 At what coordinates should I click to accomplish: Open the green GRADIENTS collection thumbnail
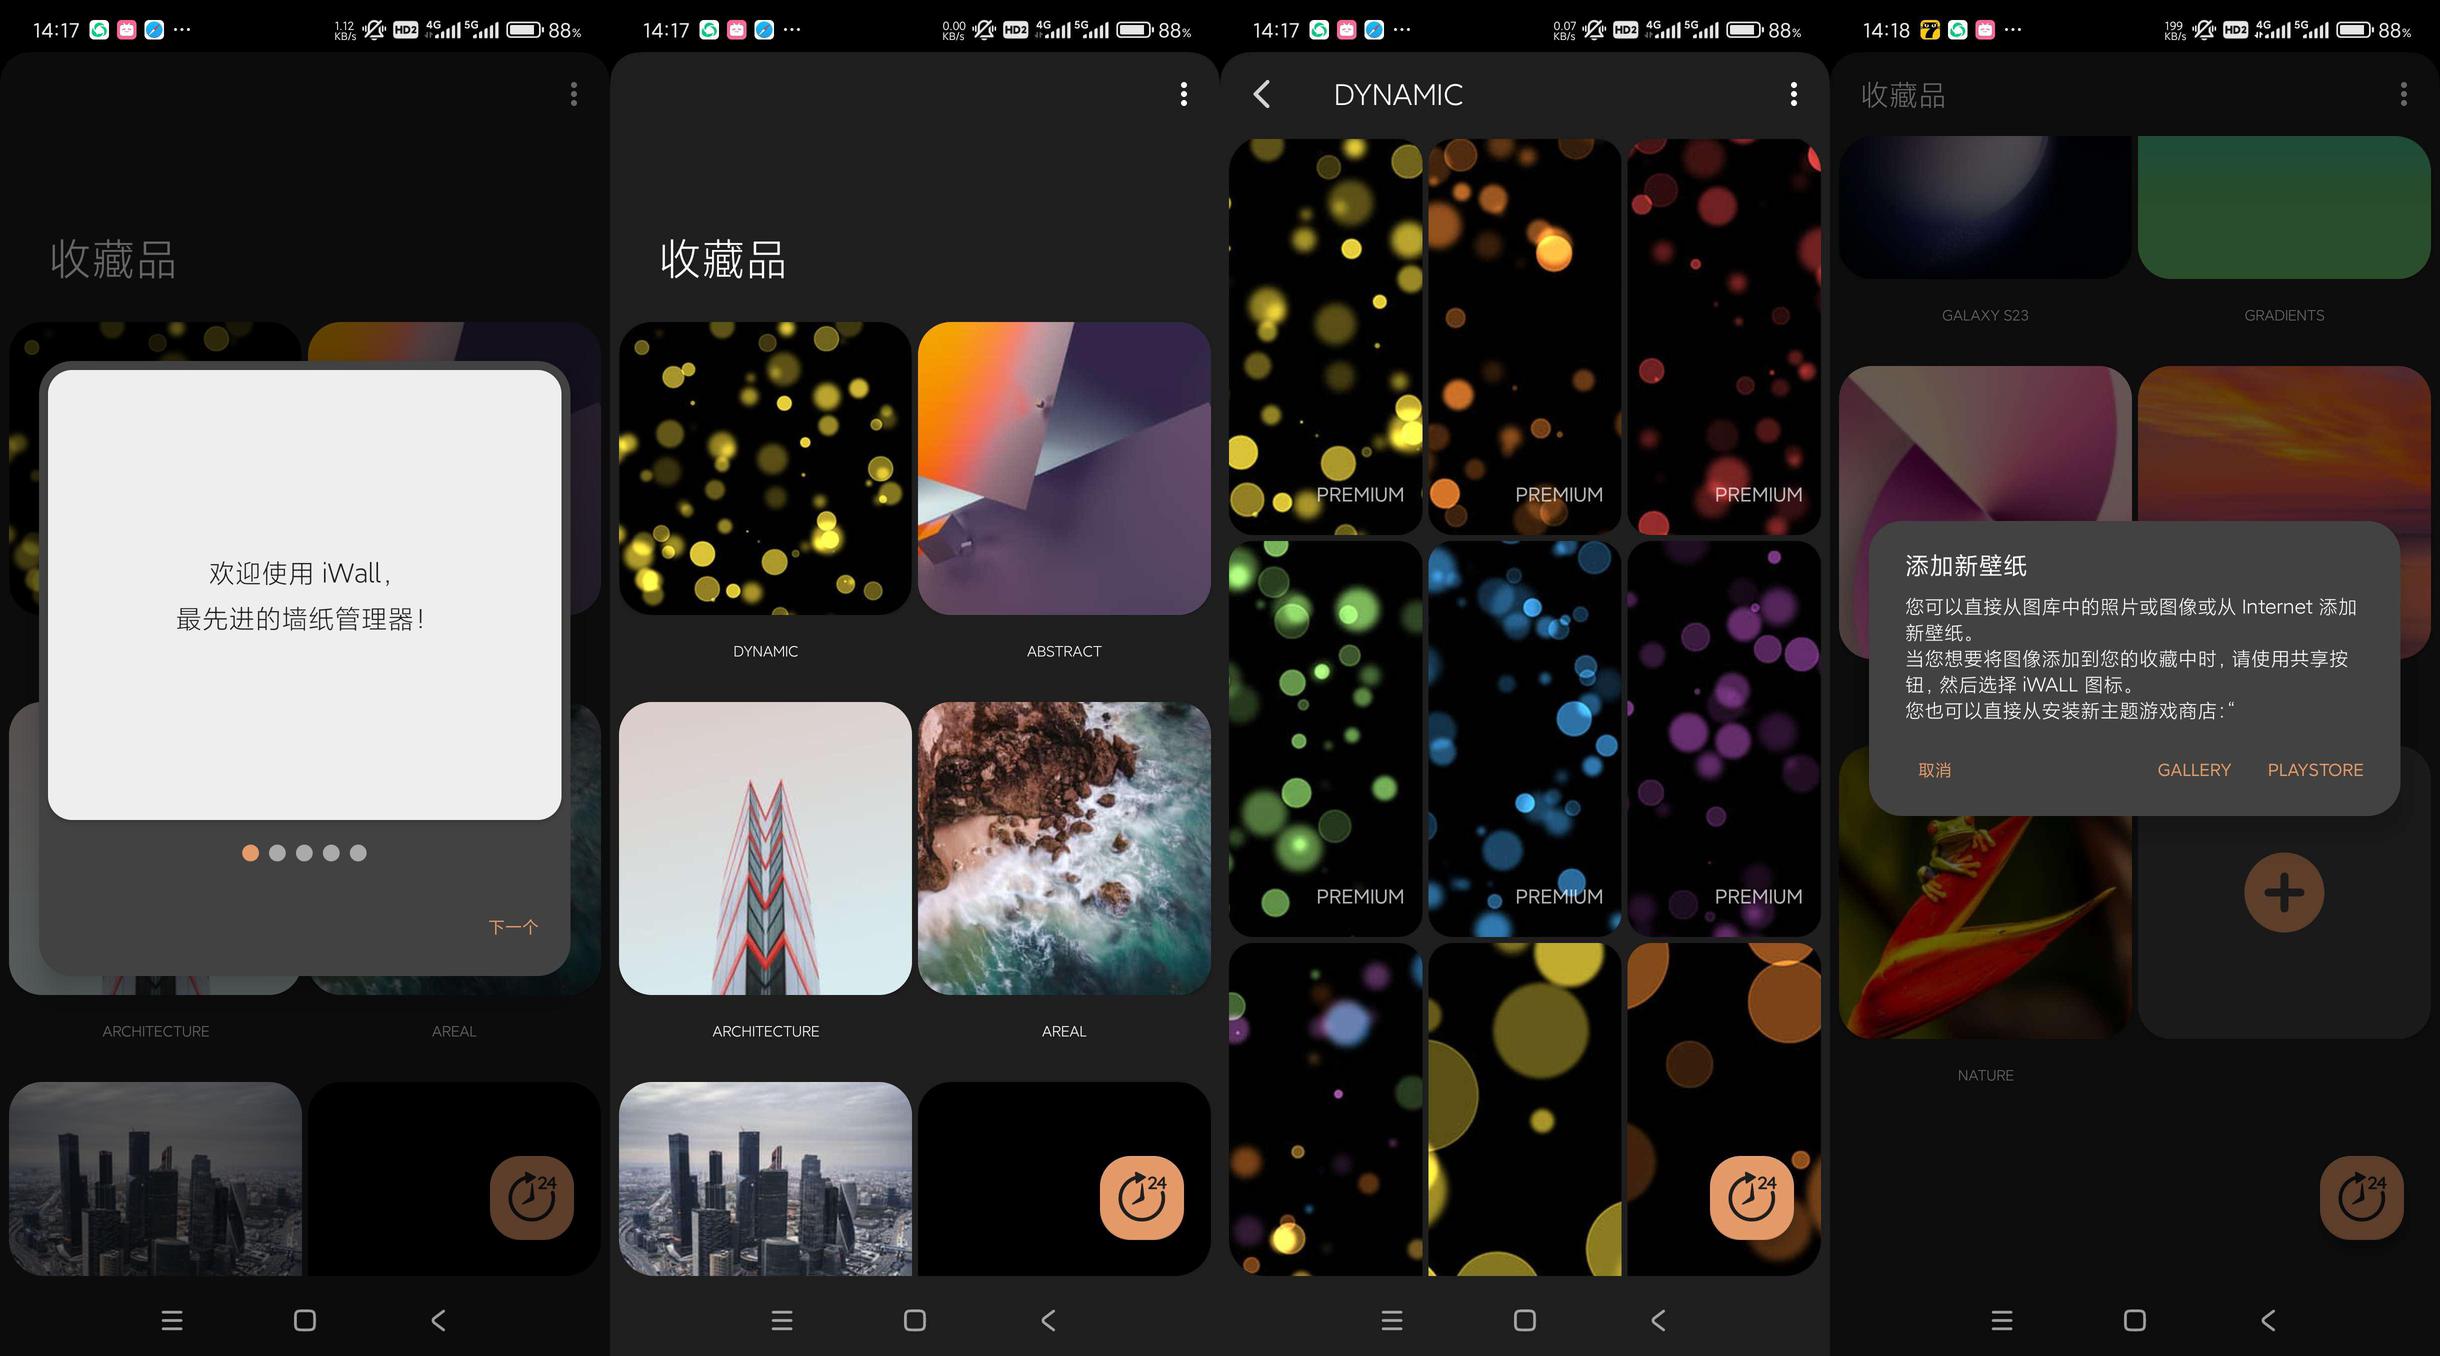pyautogui.click(x=2284, y=207)
